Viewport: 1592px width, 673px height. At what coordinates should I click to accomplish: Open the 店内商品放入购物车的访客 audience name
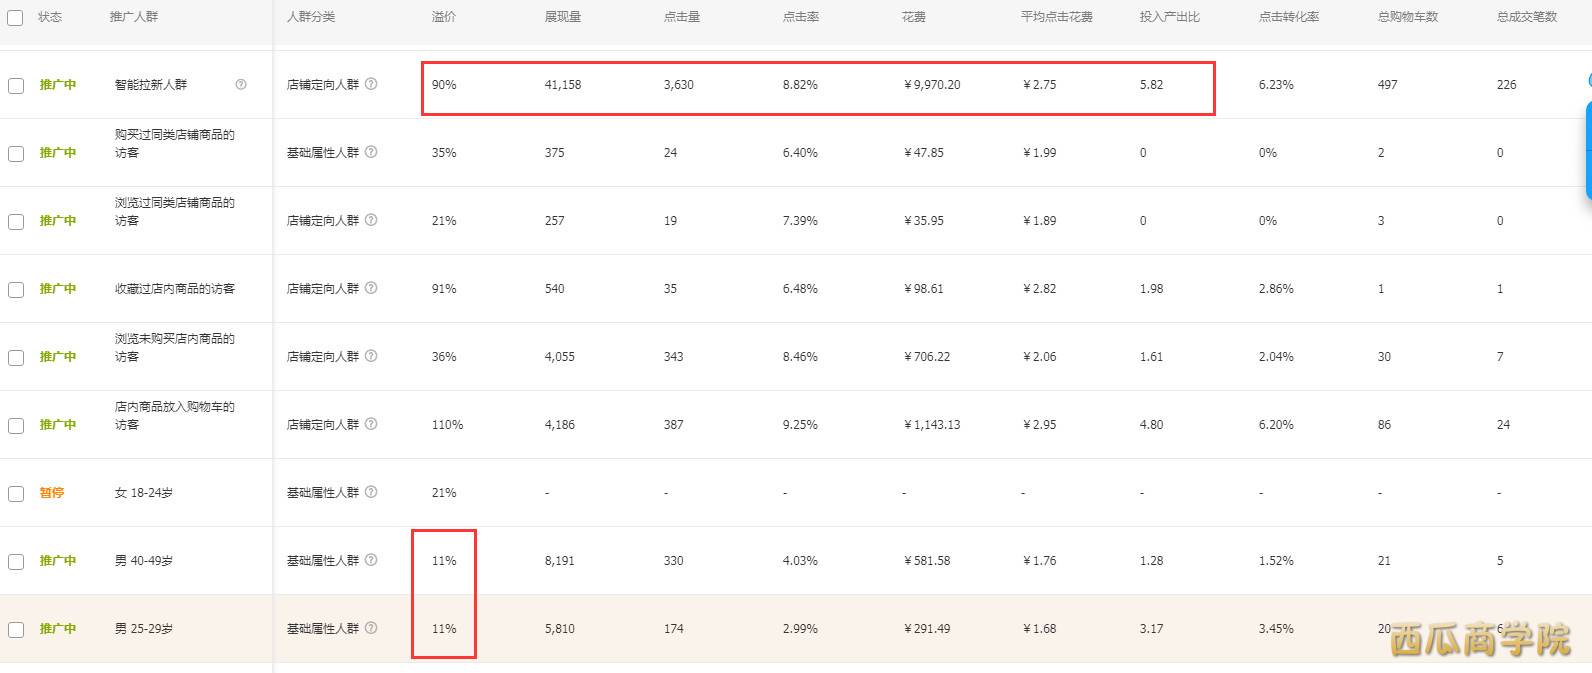click(175, 416)
